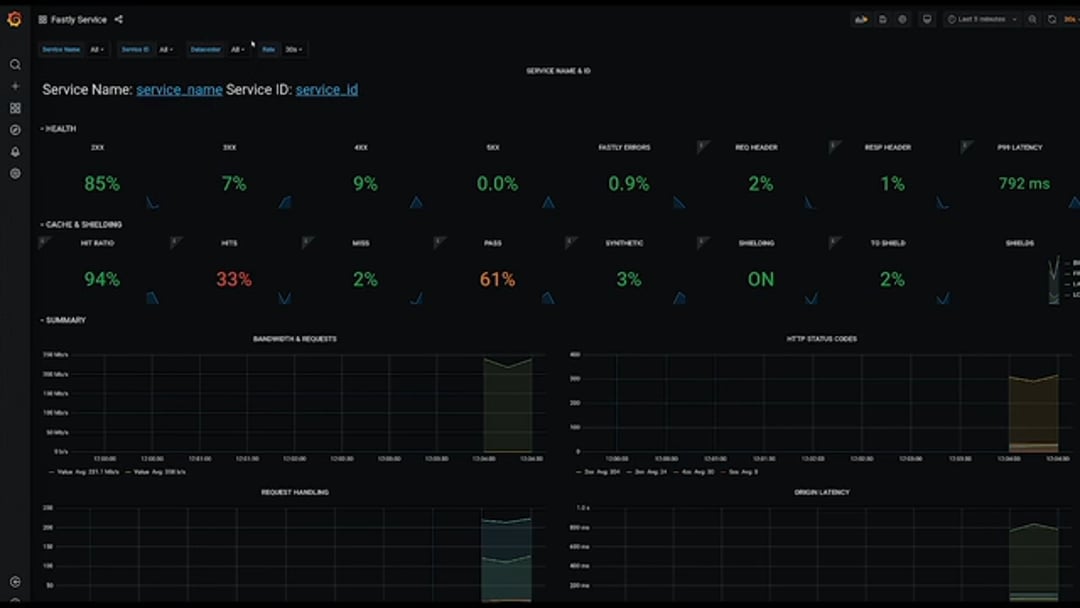Click the cycle view mode monitor icon
The image size is (1080, 608).
tap(927, 19)
